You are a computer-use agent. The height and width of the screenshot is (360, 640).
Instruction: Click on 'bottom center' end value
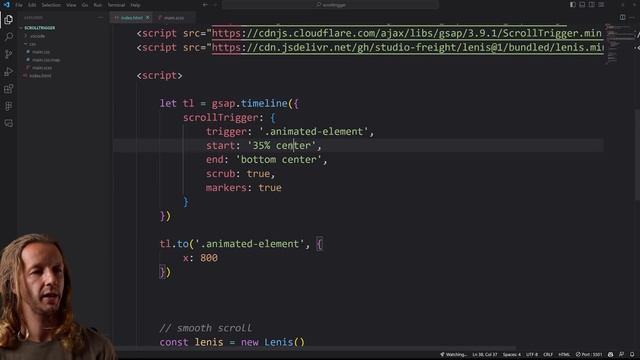279,160
